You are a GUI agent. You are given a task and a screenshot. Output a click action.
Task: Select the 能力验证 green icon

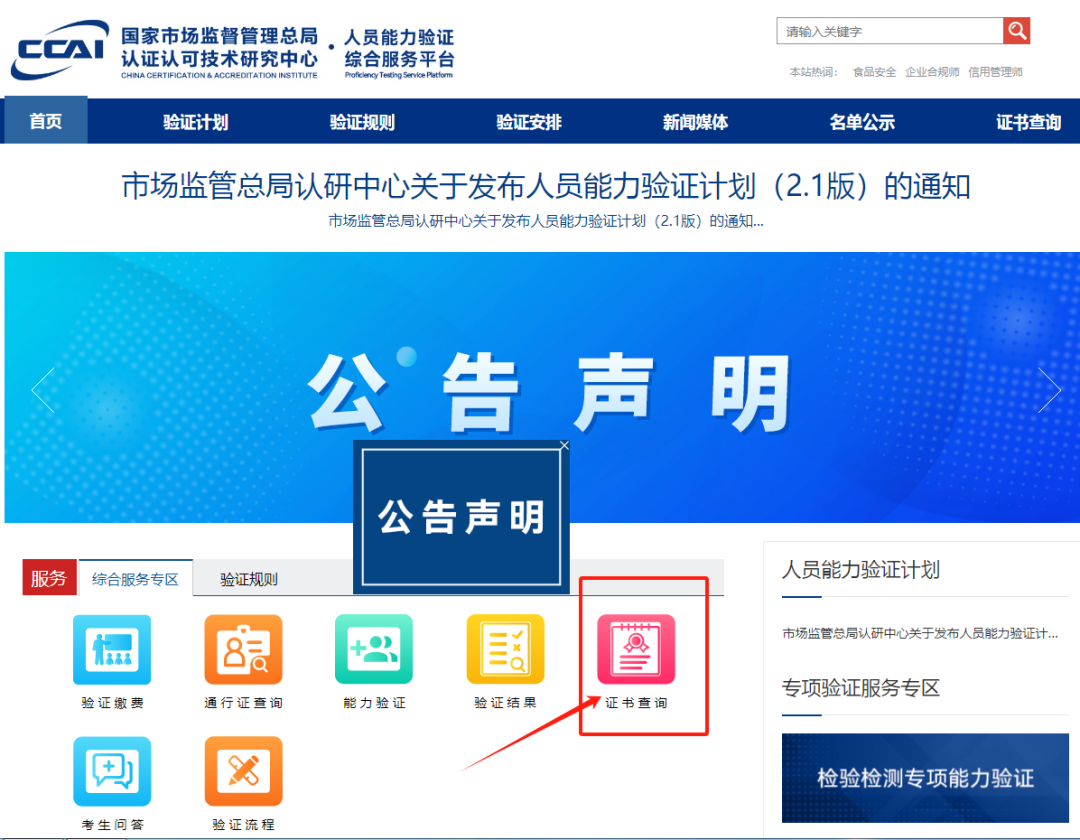(374, 649)
